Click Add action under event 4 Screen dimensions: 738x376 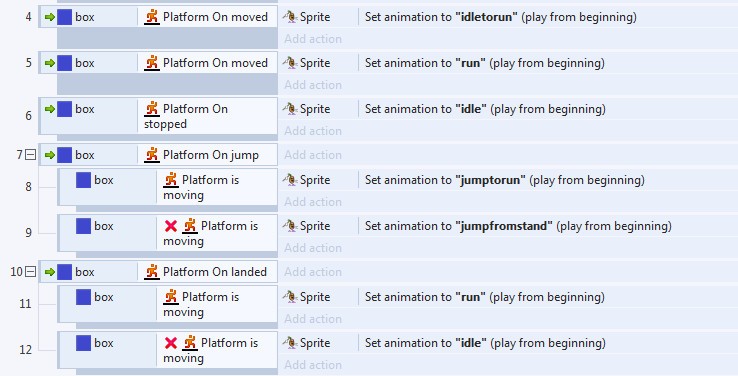(313, 39)
